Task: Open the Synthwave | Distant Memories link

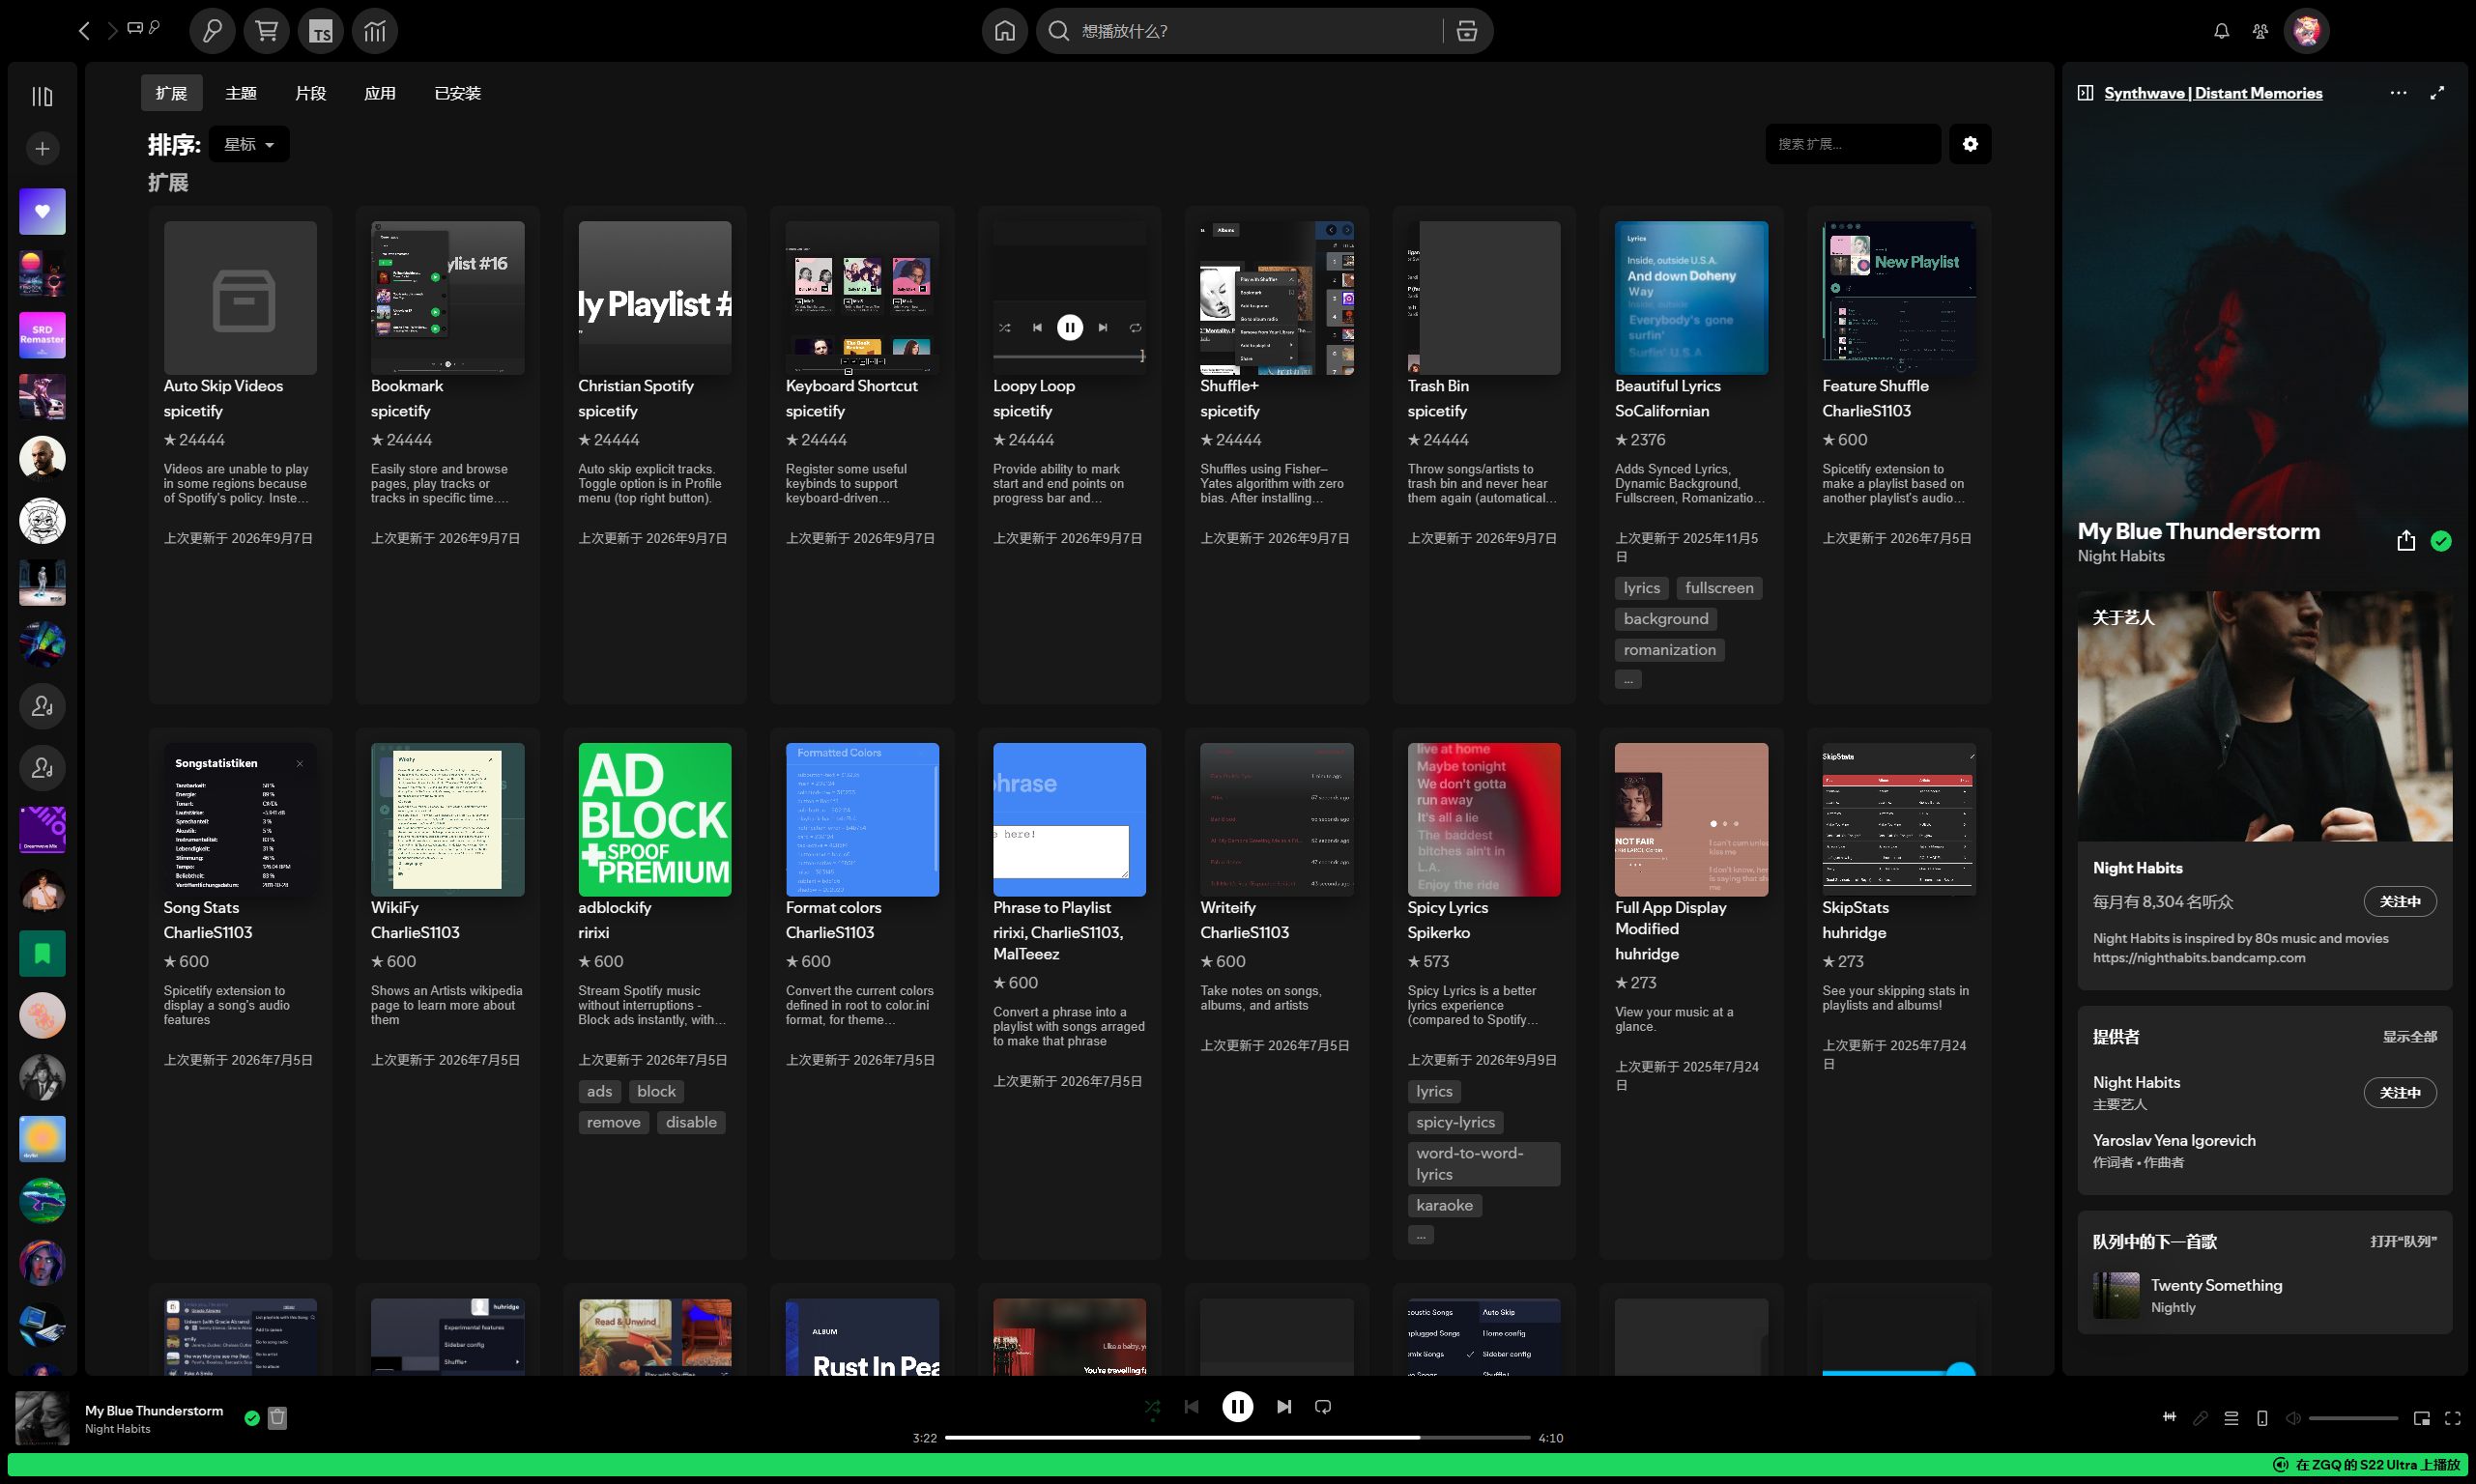Action: pos(2213,93)
